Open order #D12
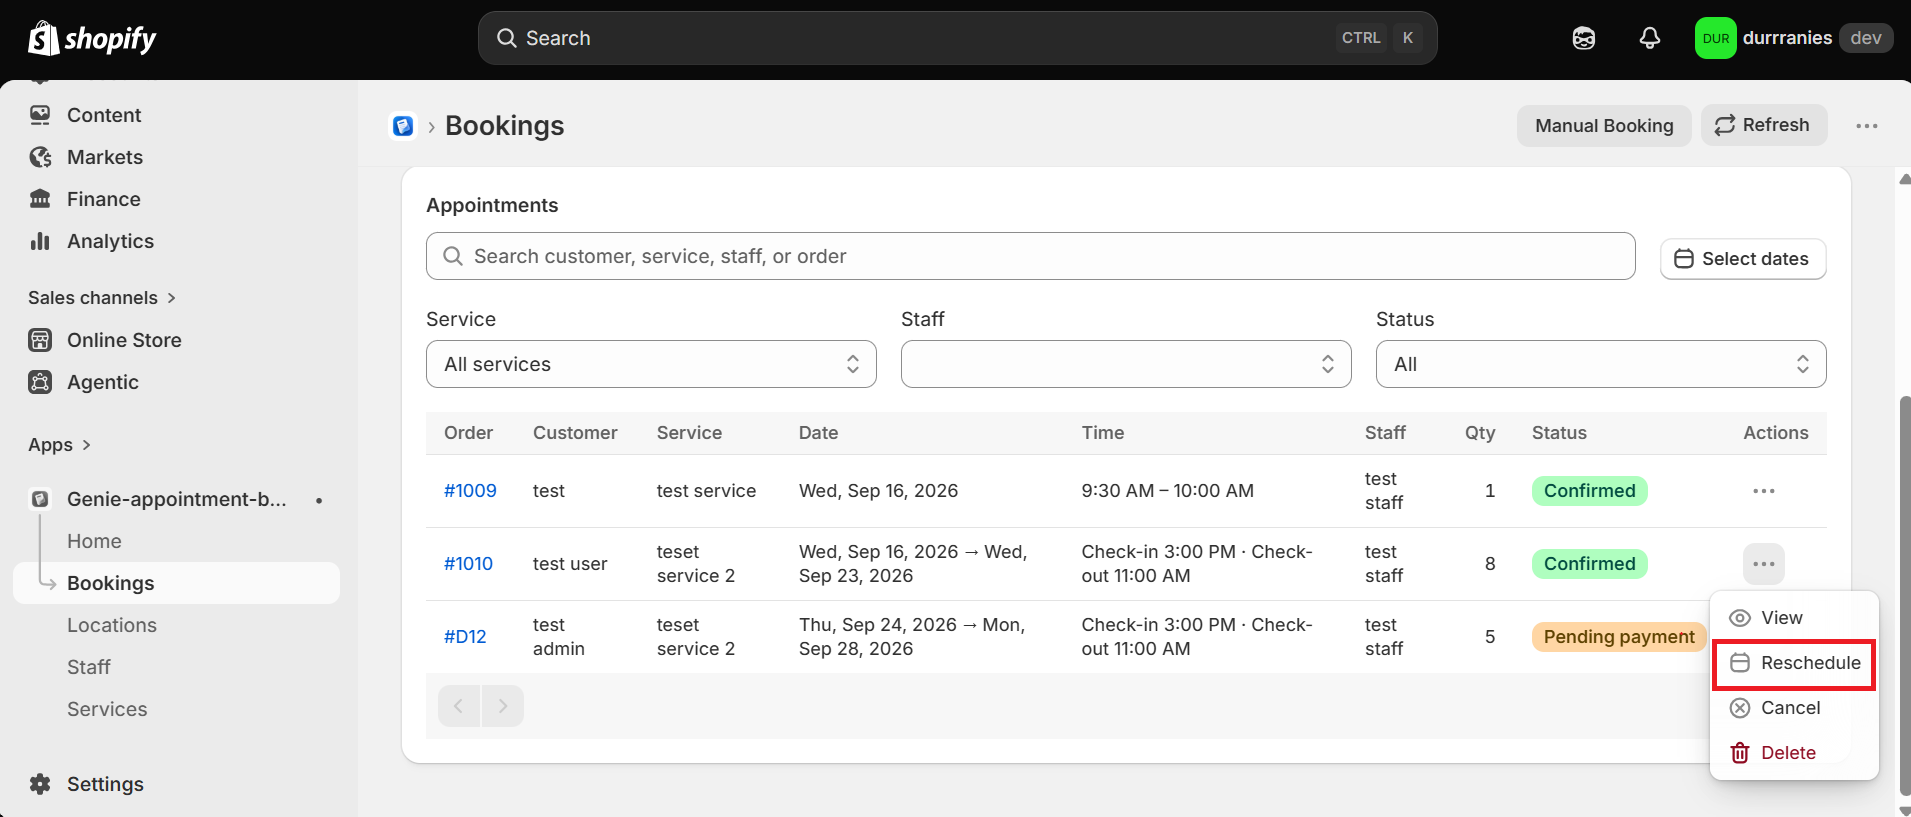Screen dimensions: 1911x817 coord(465,637)
